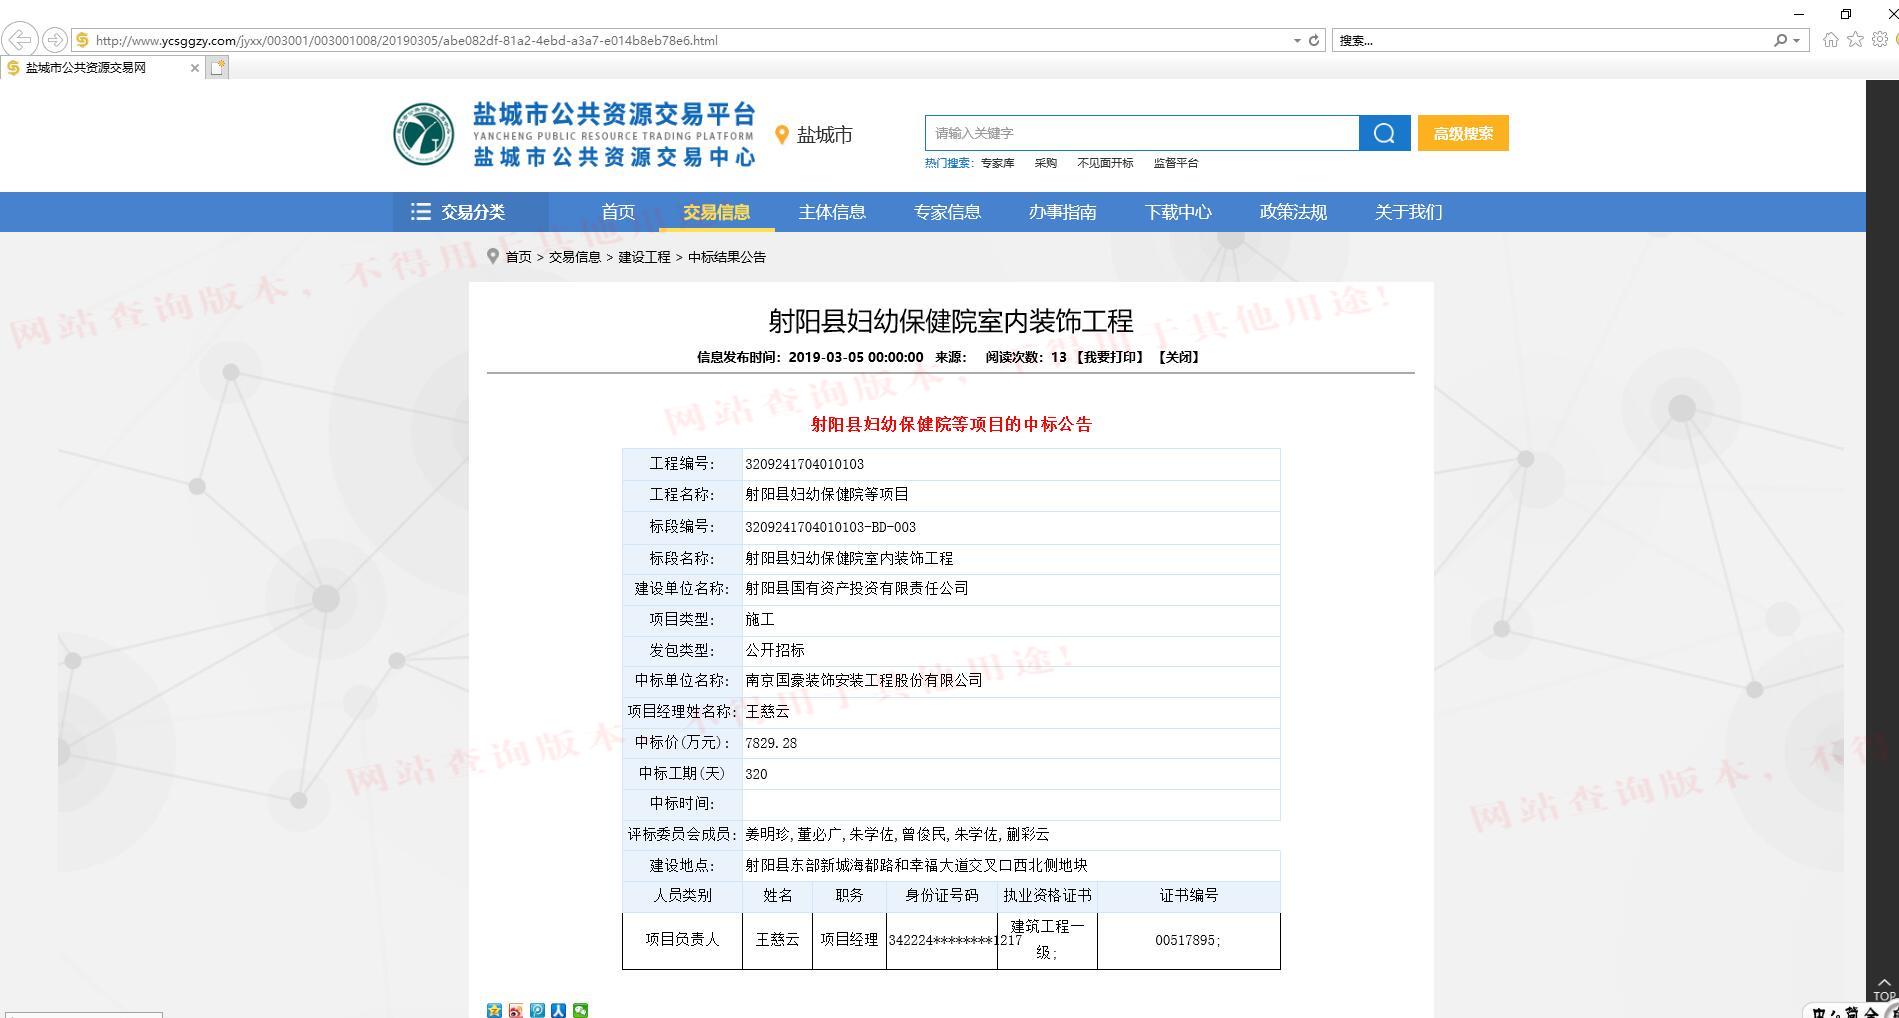Expand the search provider dropdown arrow
1899x1018 pixels.
coord(1797,41)
